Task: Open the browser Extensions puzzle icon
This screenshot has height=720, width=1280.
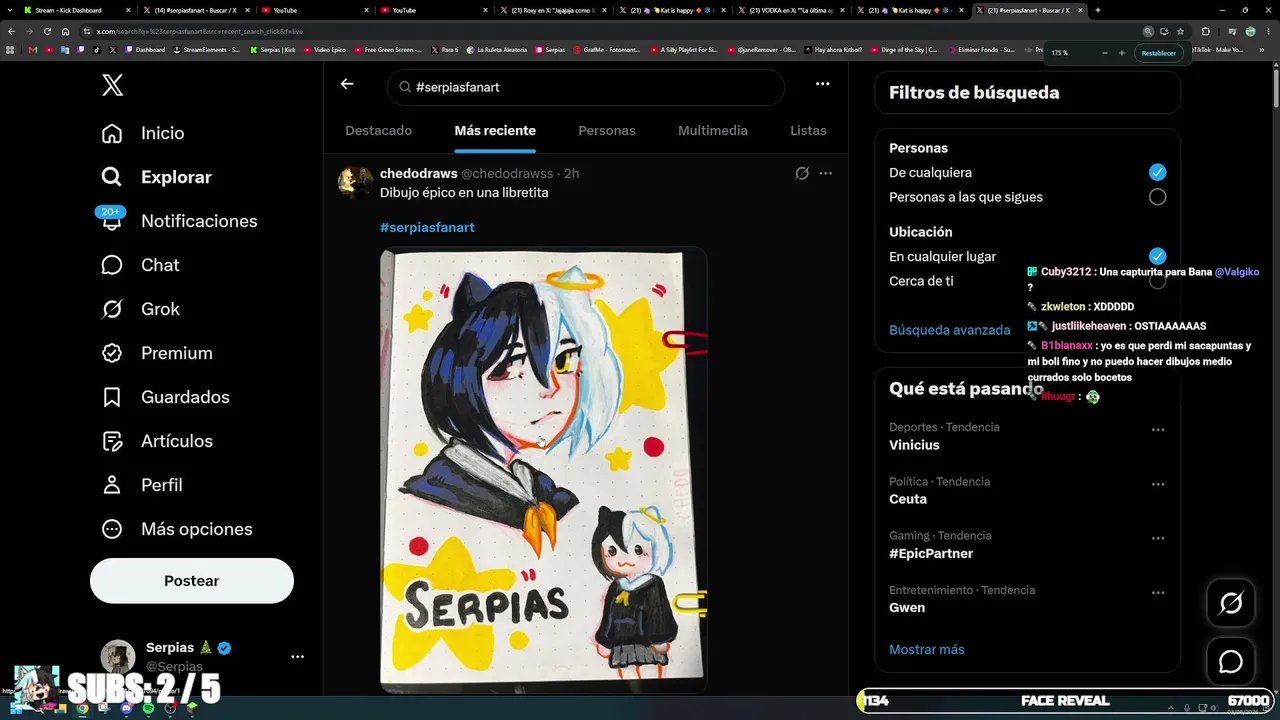Action: point(1205,31)
